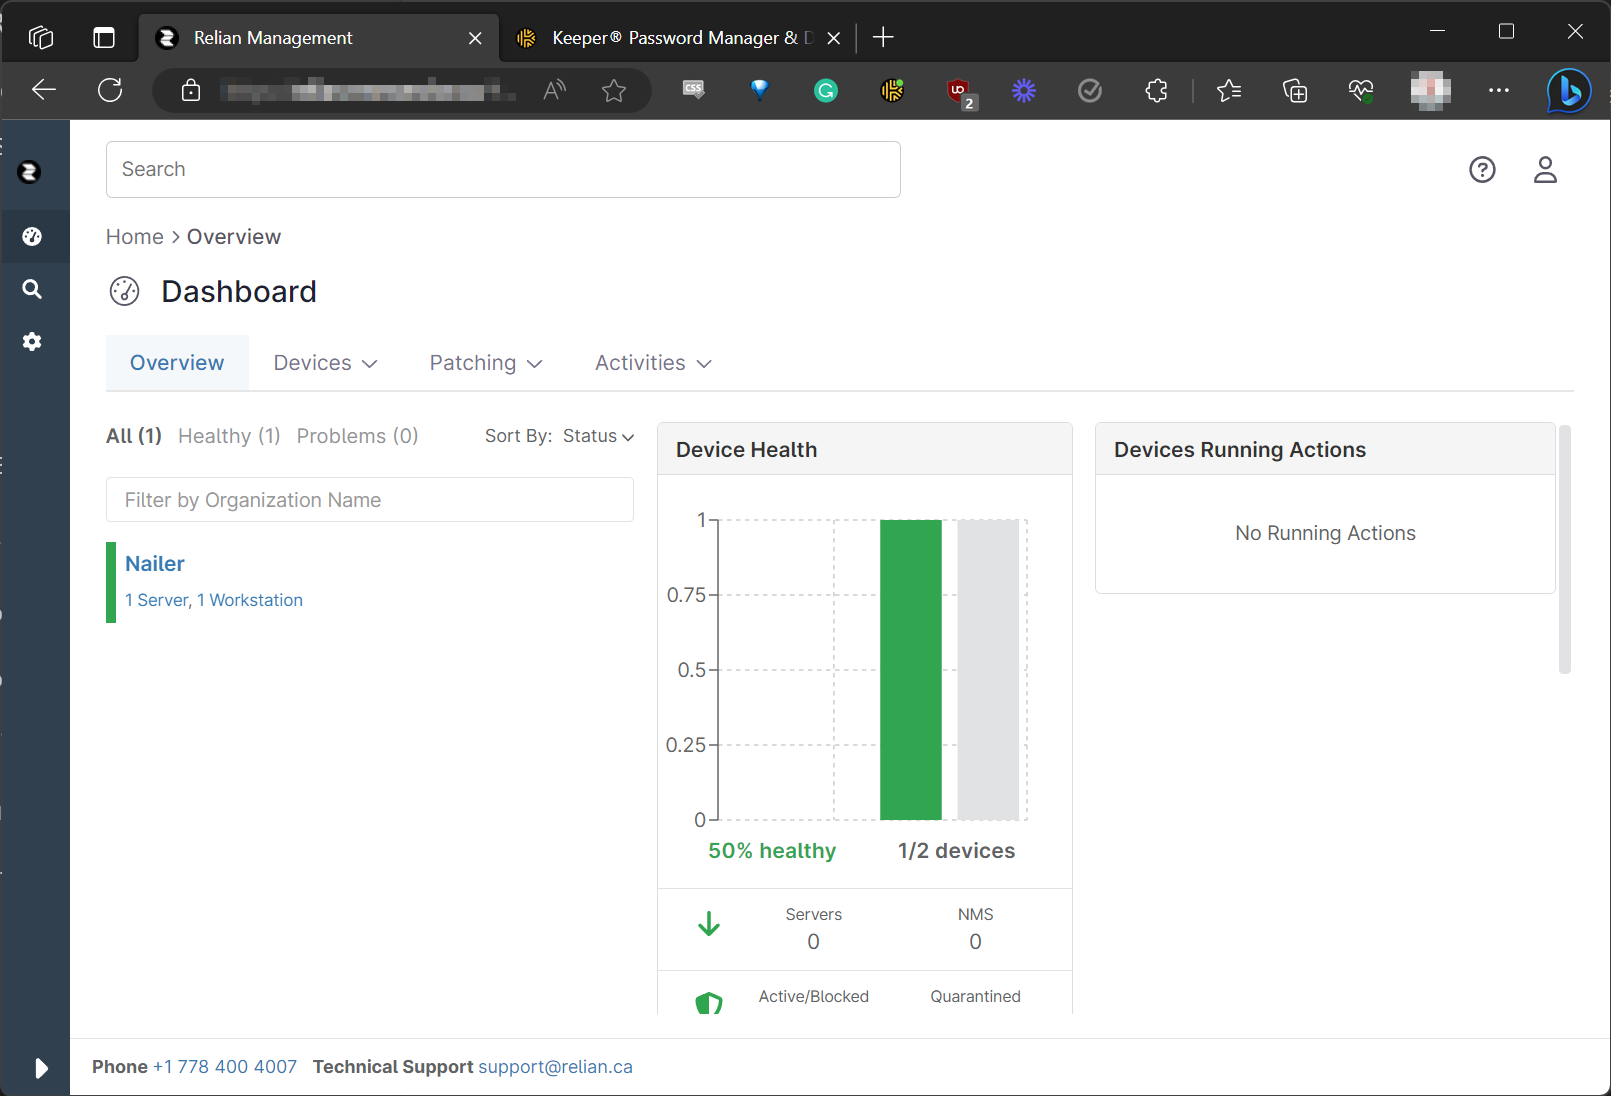Viewport: 1611px width, 1096px height.
Task: Open the Nailer organization
Action: coord(155,564)
